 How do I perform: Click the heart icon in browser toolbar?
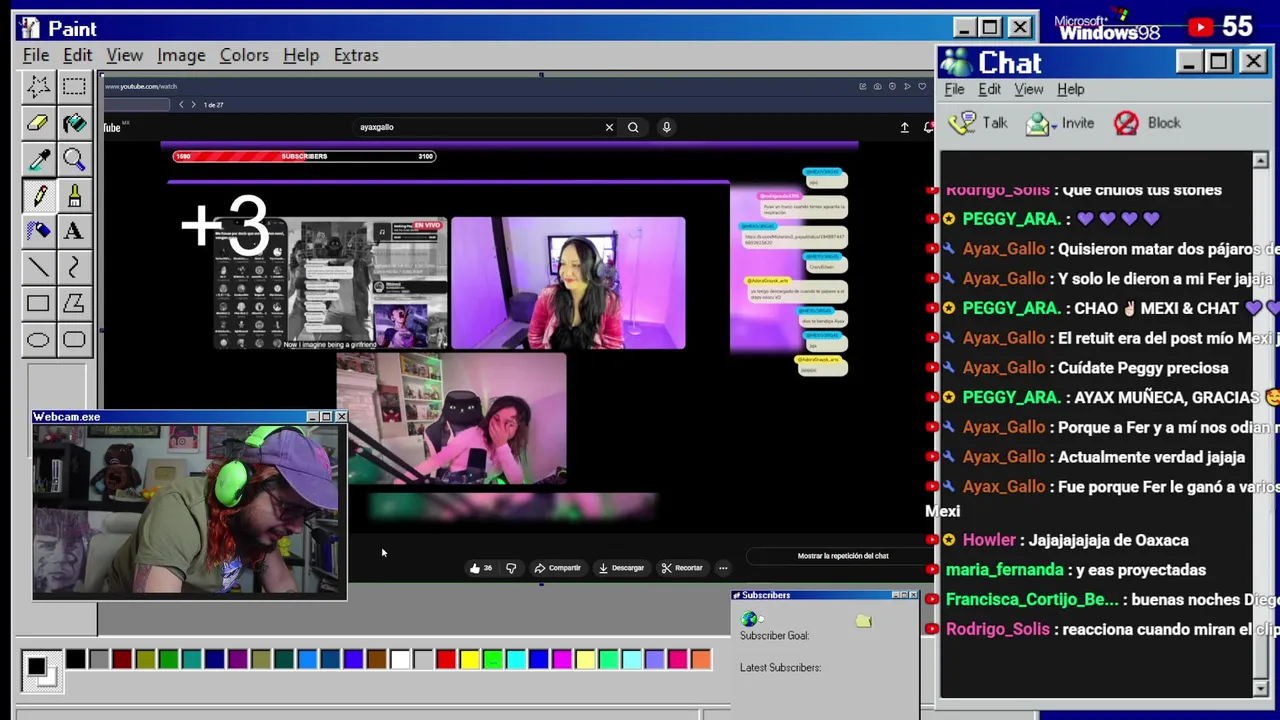[x=922, y=87]
